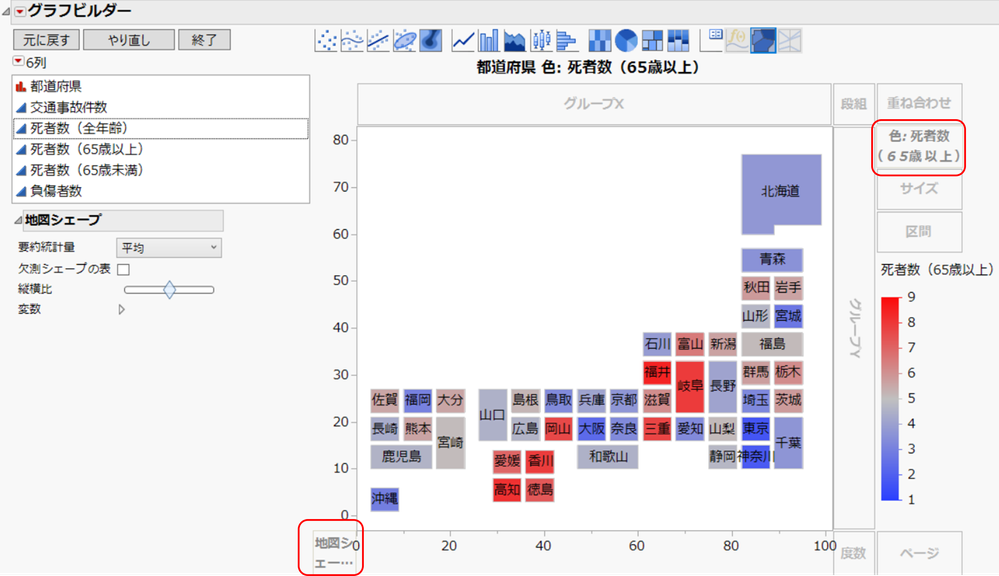The width and height of the screenshot is (999, 576).
Task: Toggle the 欠測シェープの表 checkbox
Action: pyautogui.click(x=124, y=270)
